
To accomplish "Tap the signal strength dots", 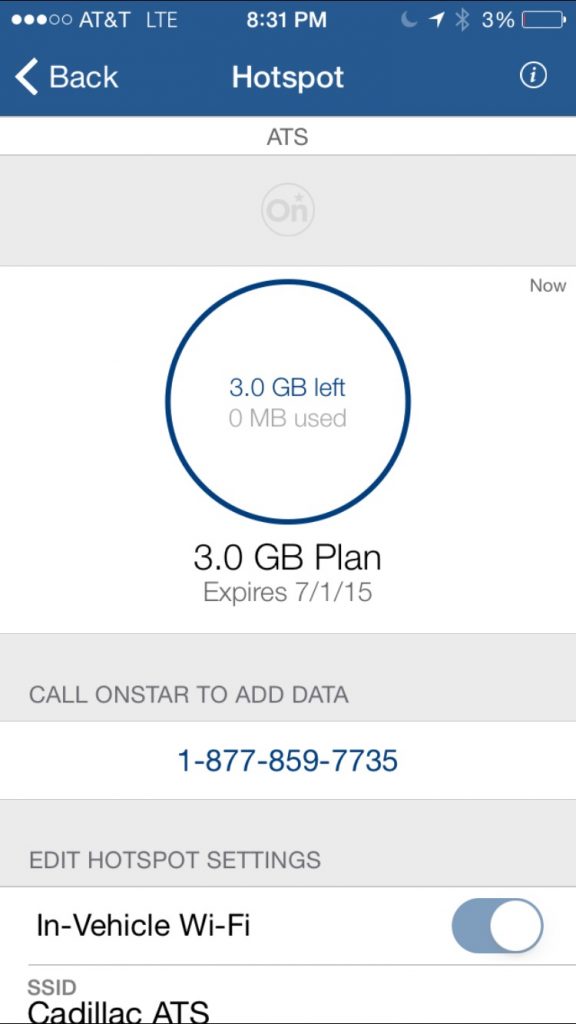I will [40, 20].
